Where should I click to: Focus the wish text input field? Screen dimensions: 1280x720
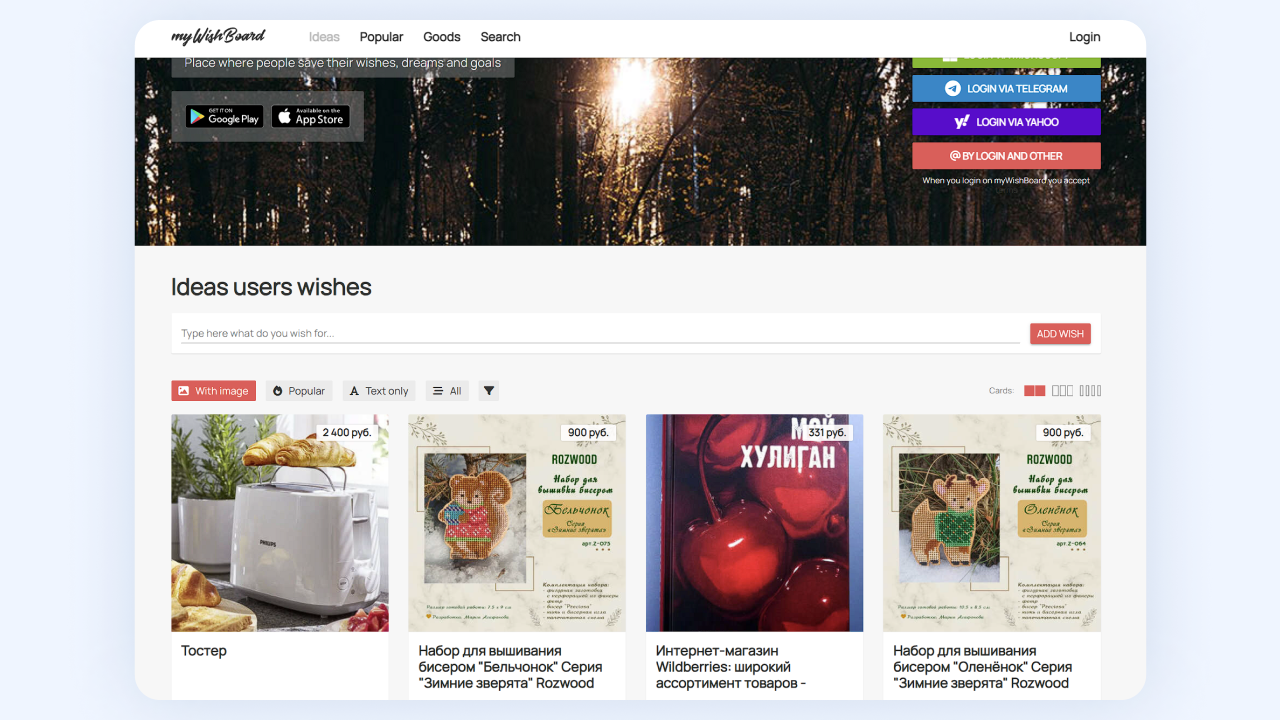[x=600, y=333]
